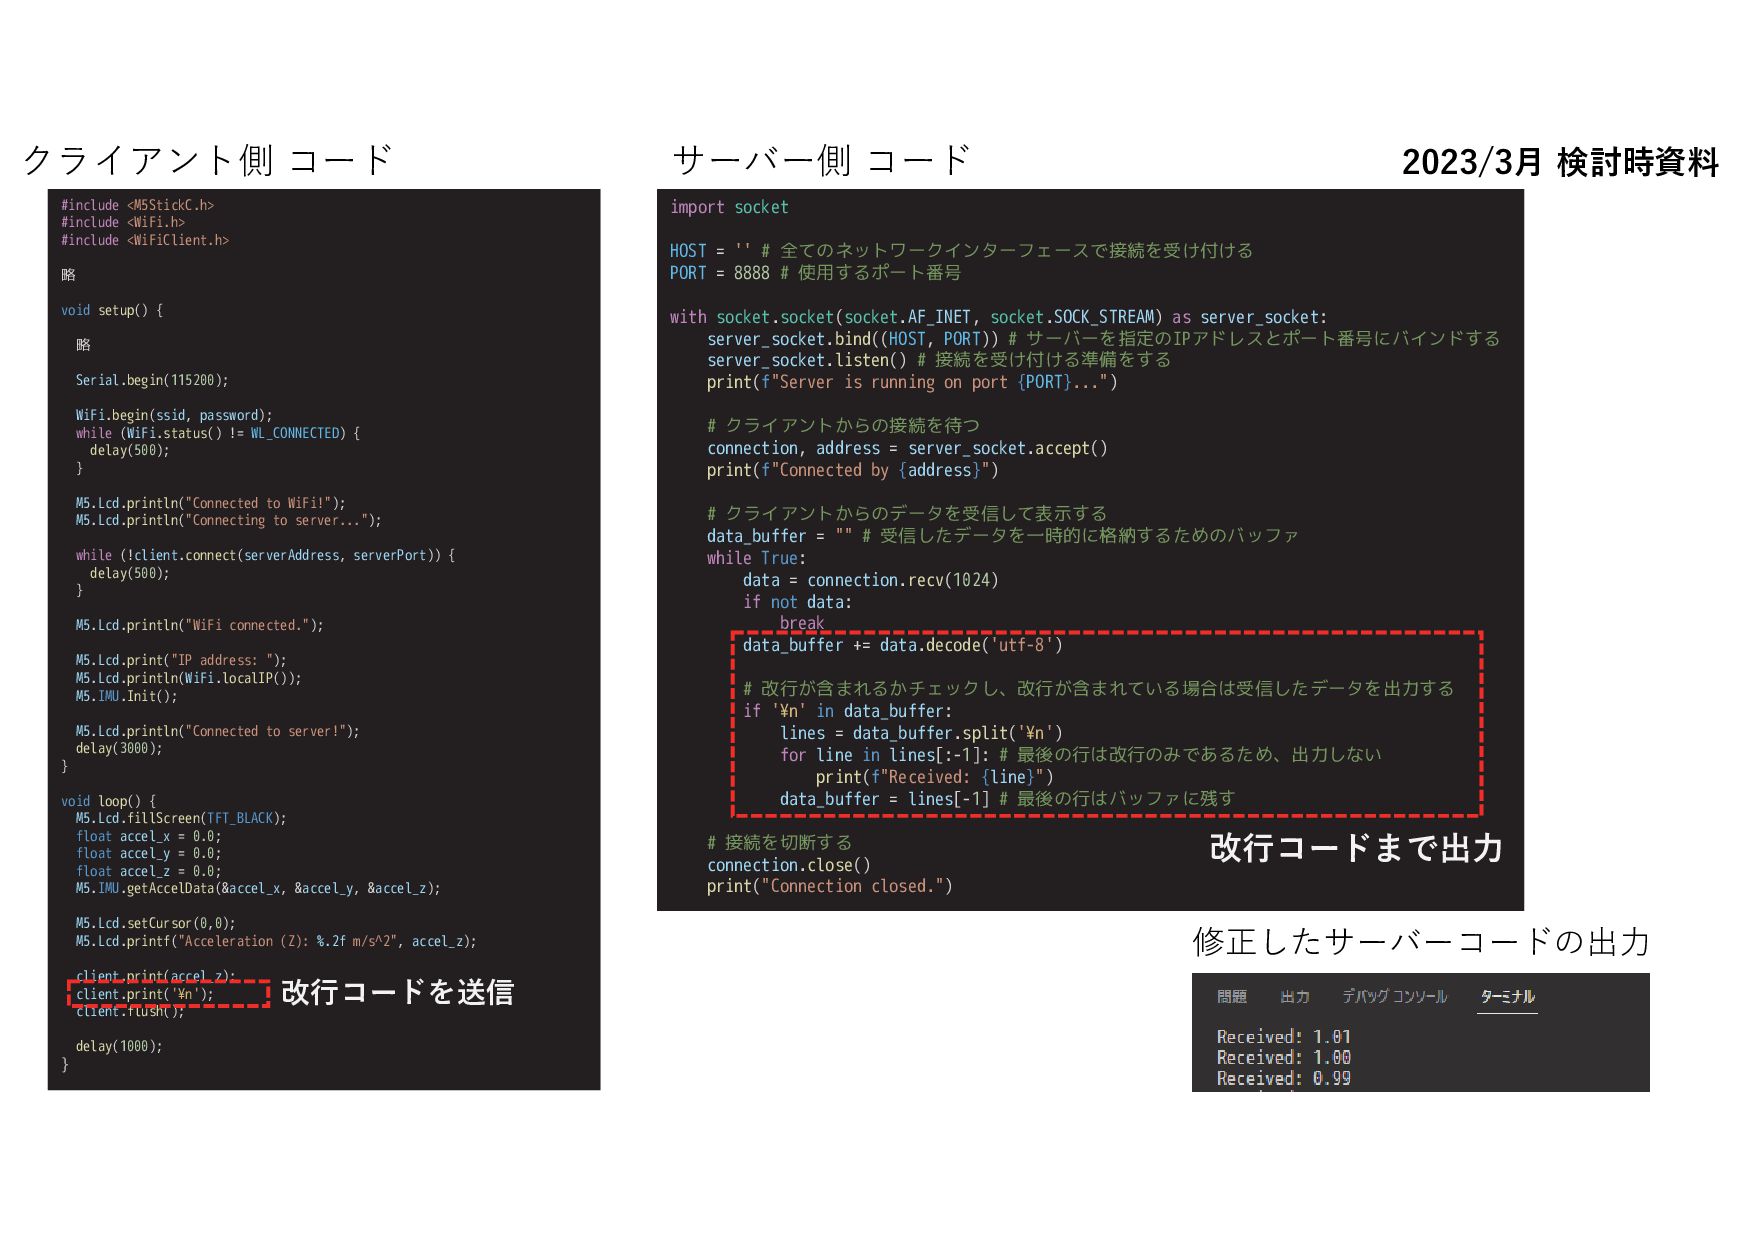
Task: Click the 'Received: 1.00' terminal line
Action: (x=1283, y=1057)
